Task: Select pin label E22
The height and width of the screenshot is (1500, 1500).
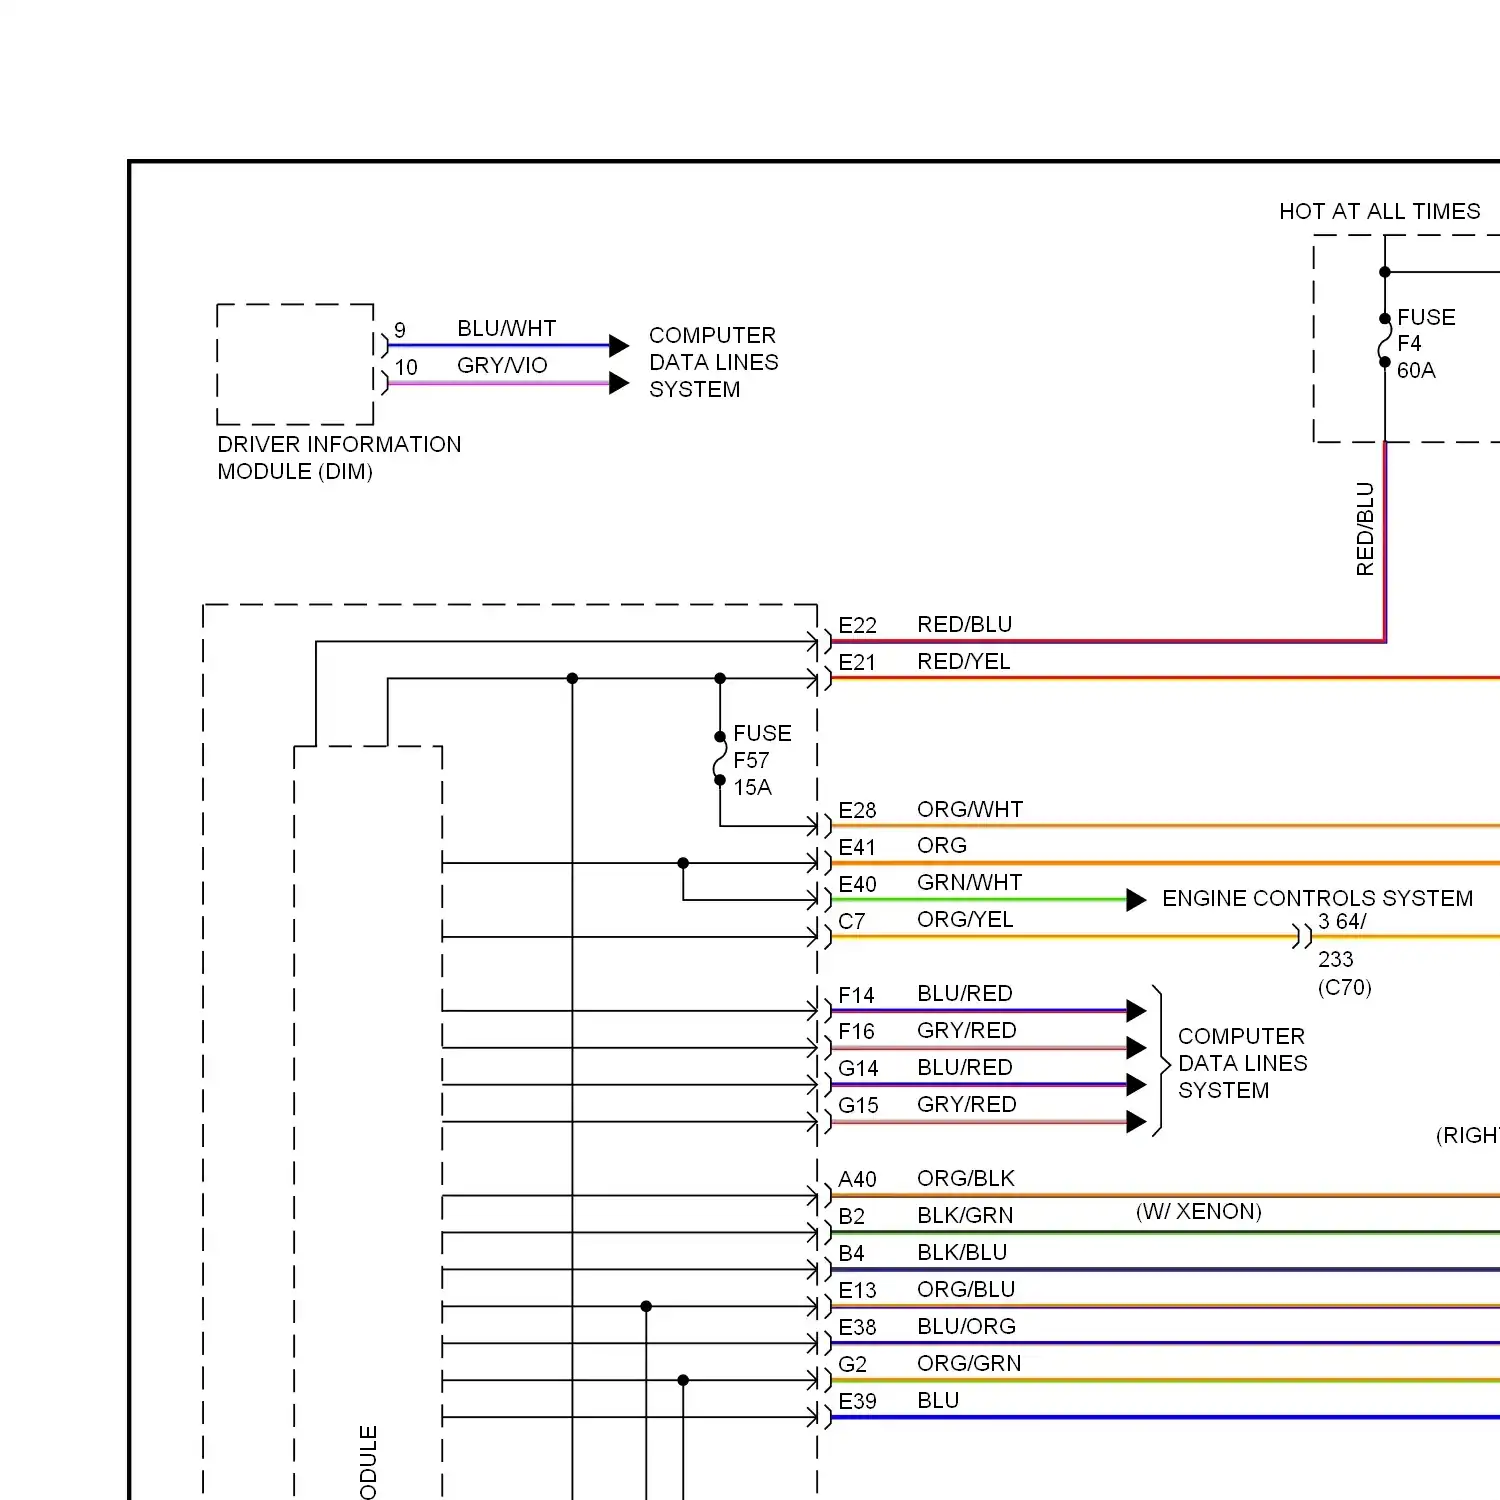Action: (x=857, y=625)
